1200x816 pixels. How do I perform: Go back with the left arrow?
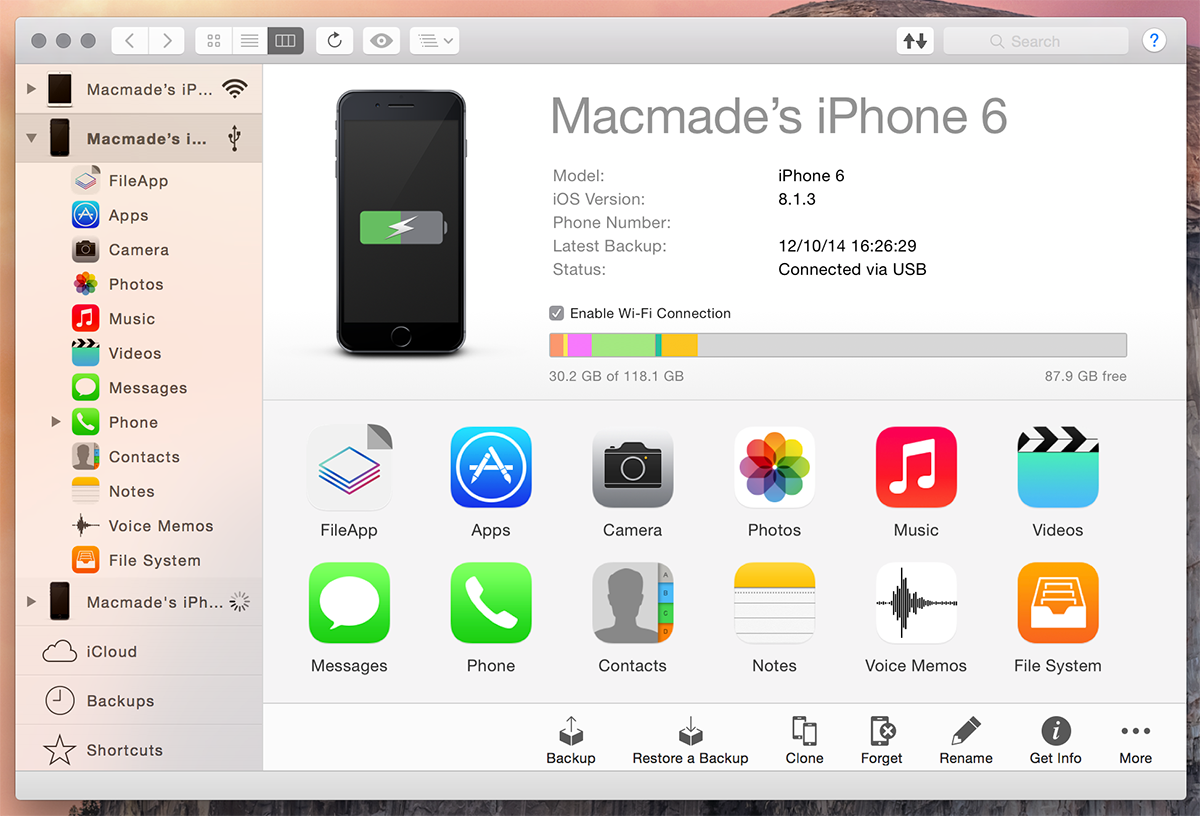(130, 41)
